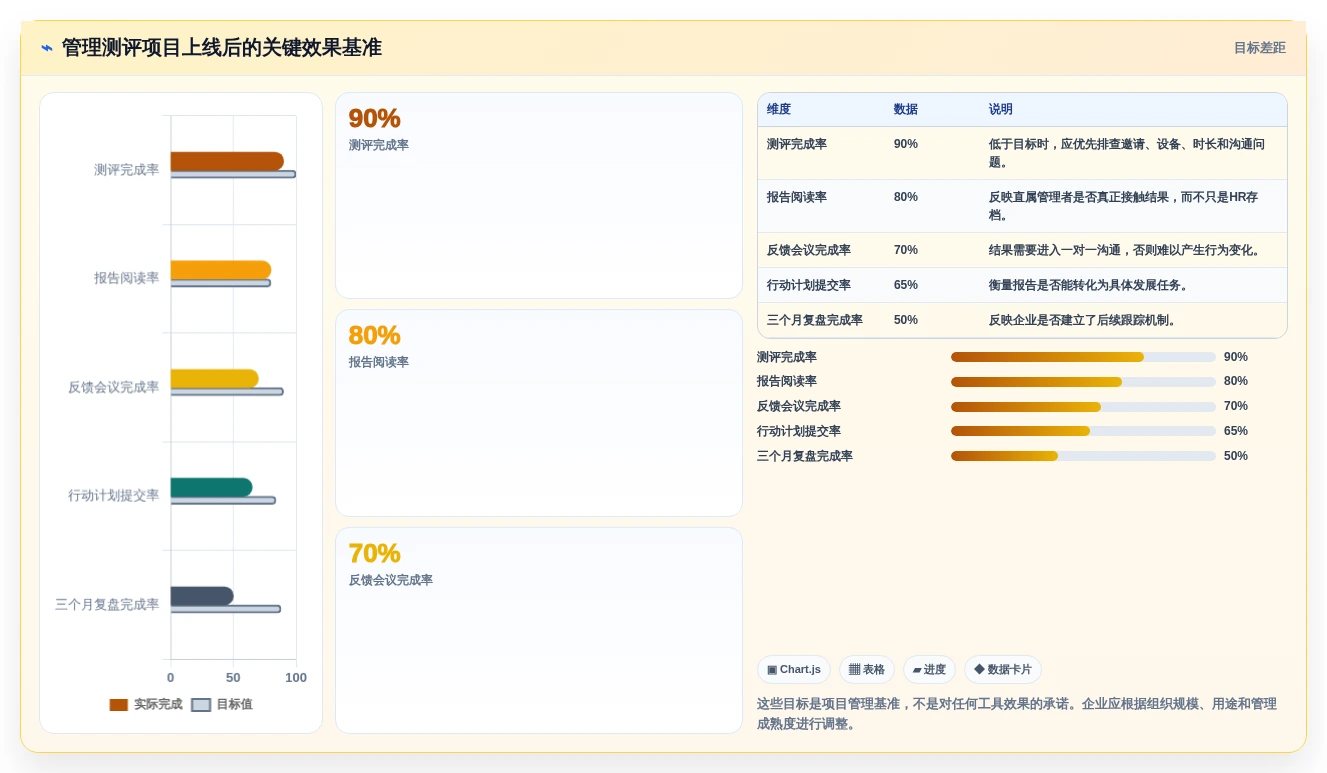Click the 反馈会议完成率 progress bar
1327x773 pixels.
coord(1083,406)
